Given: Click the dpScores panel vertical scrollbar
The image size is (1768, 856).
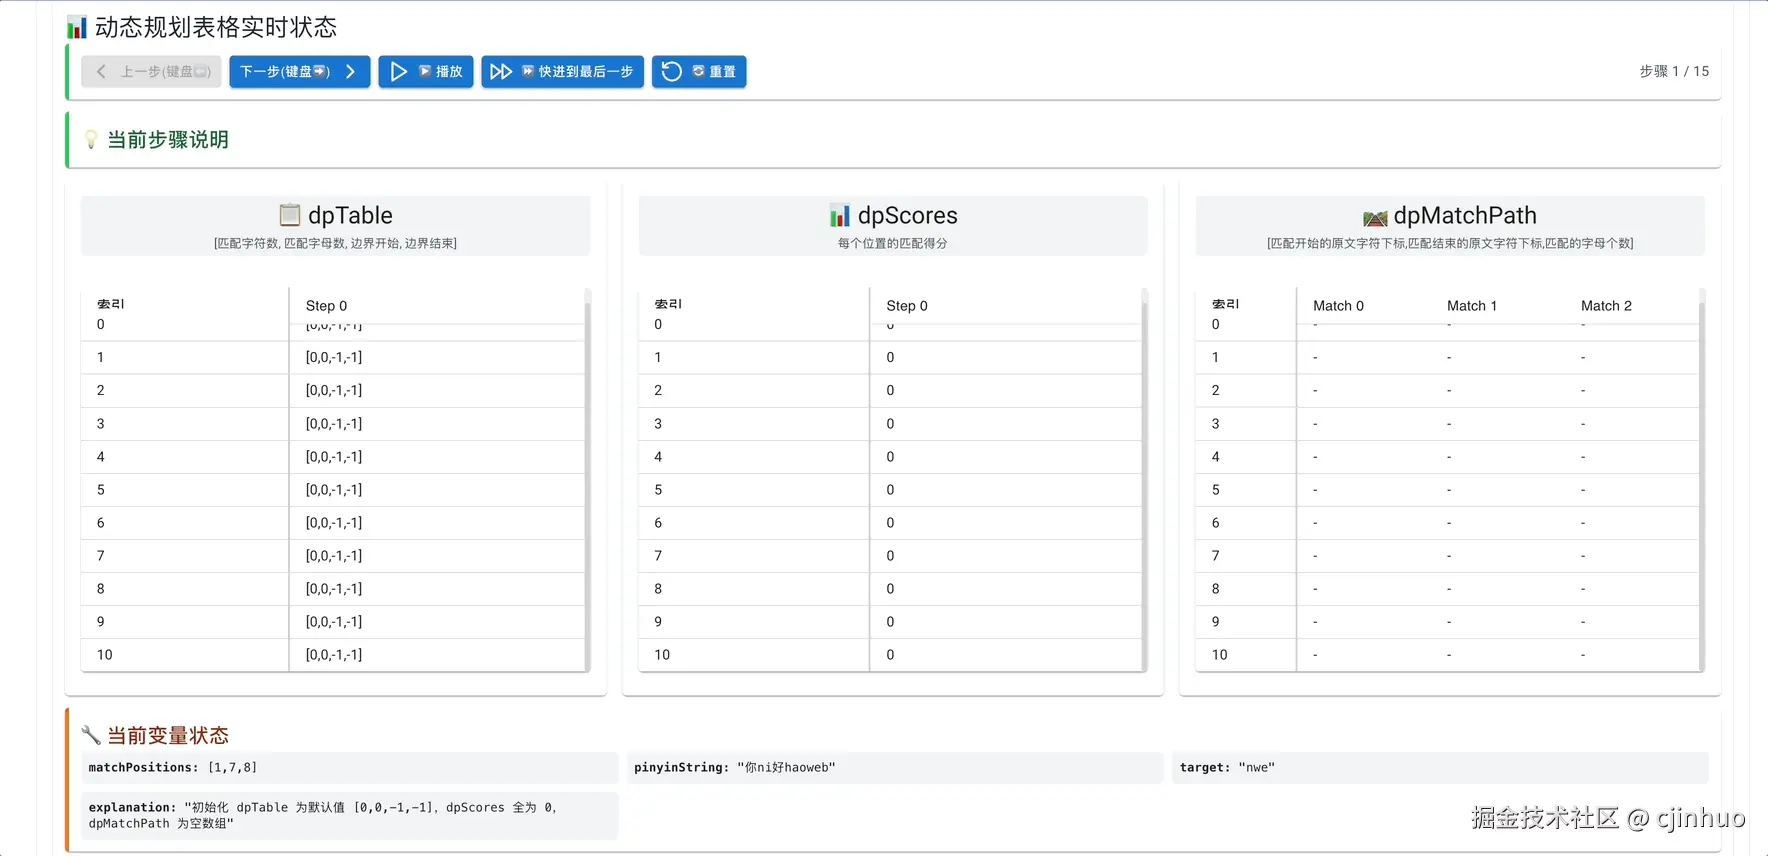Looking at the screenshot, I should pyautogui.click(x=1145, y=480).
